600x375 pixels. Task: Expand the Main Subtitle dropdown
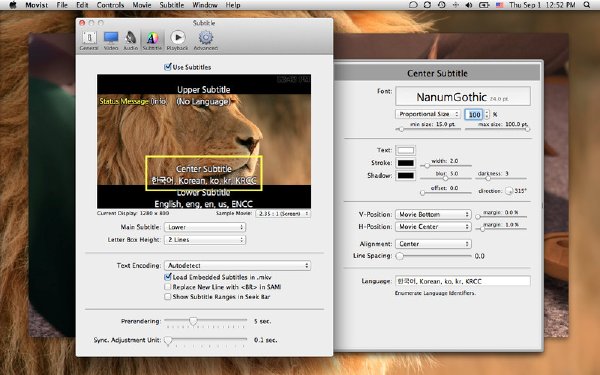click(205, 227)
